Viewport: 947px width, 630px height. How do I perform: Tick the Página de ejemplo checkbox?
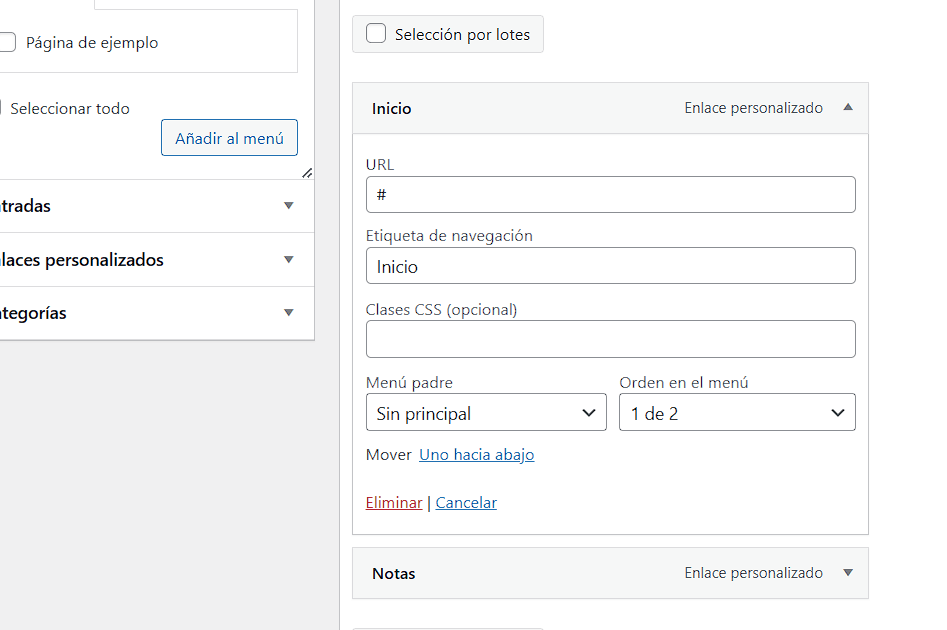[x=7, y=43]
